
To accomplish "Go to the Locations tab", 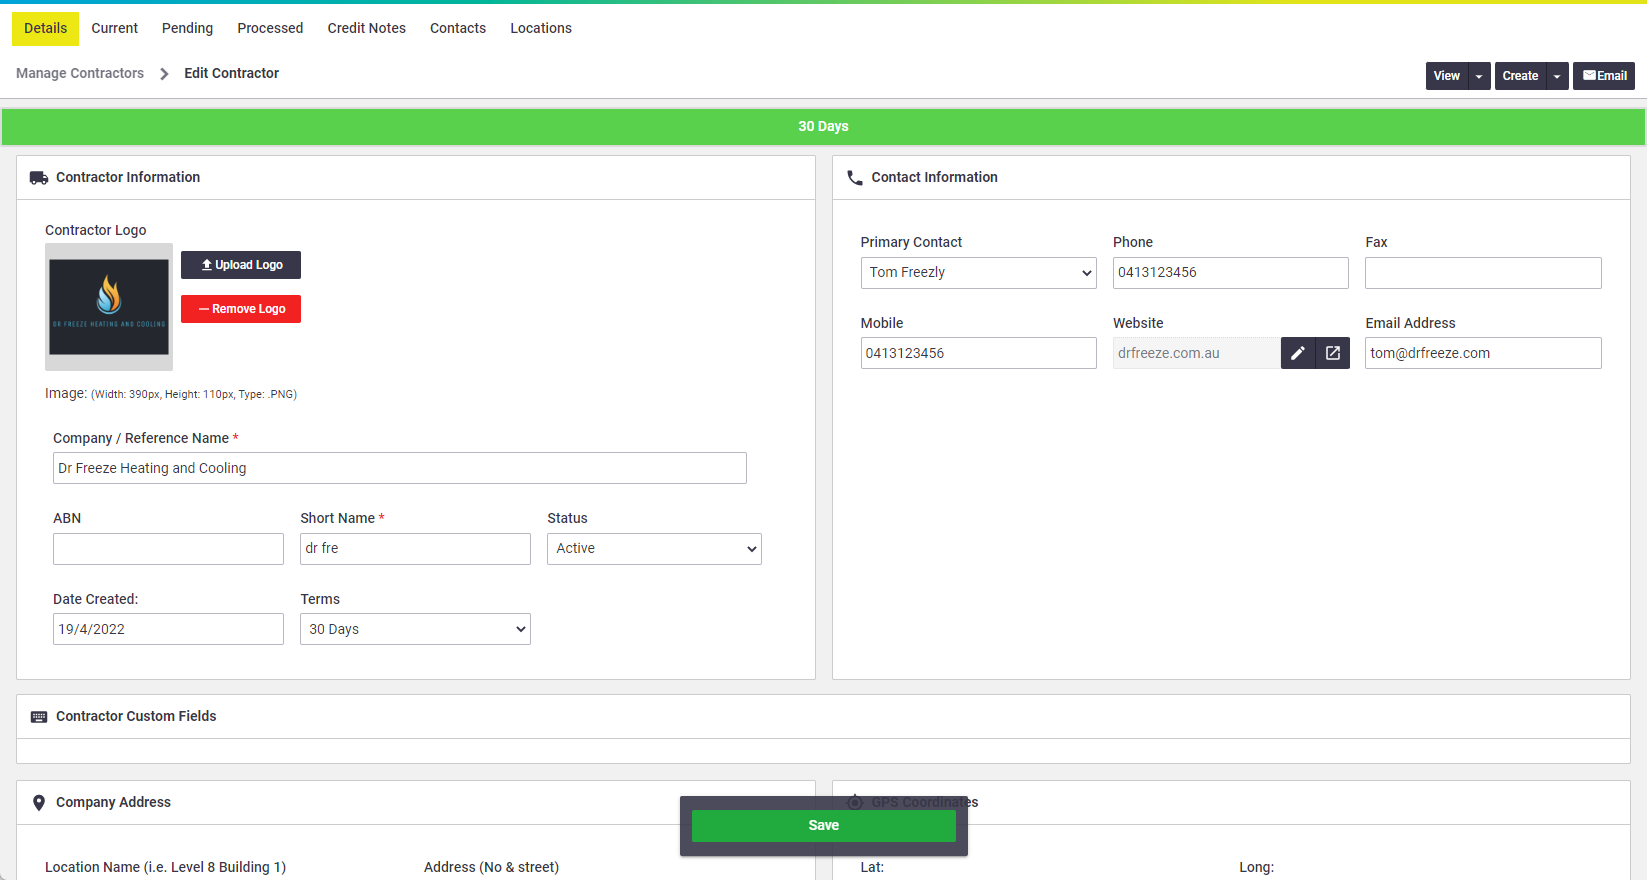I will [x=541, y=28].
